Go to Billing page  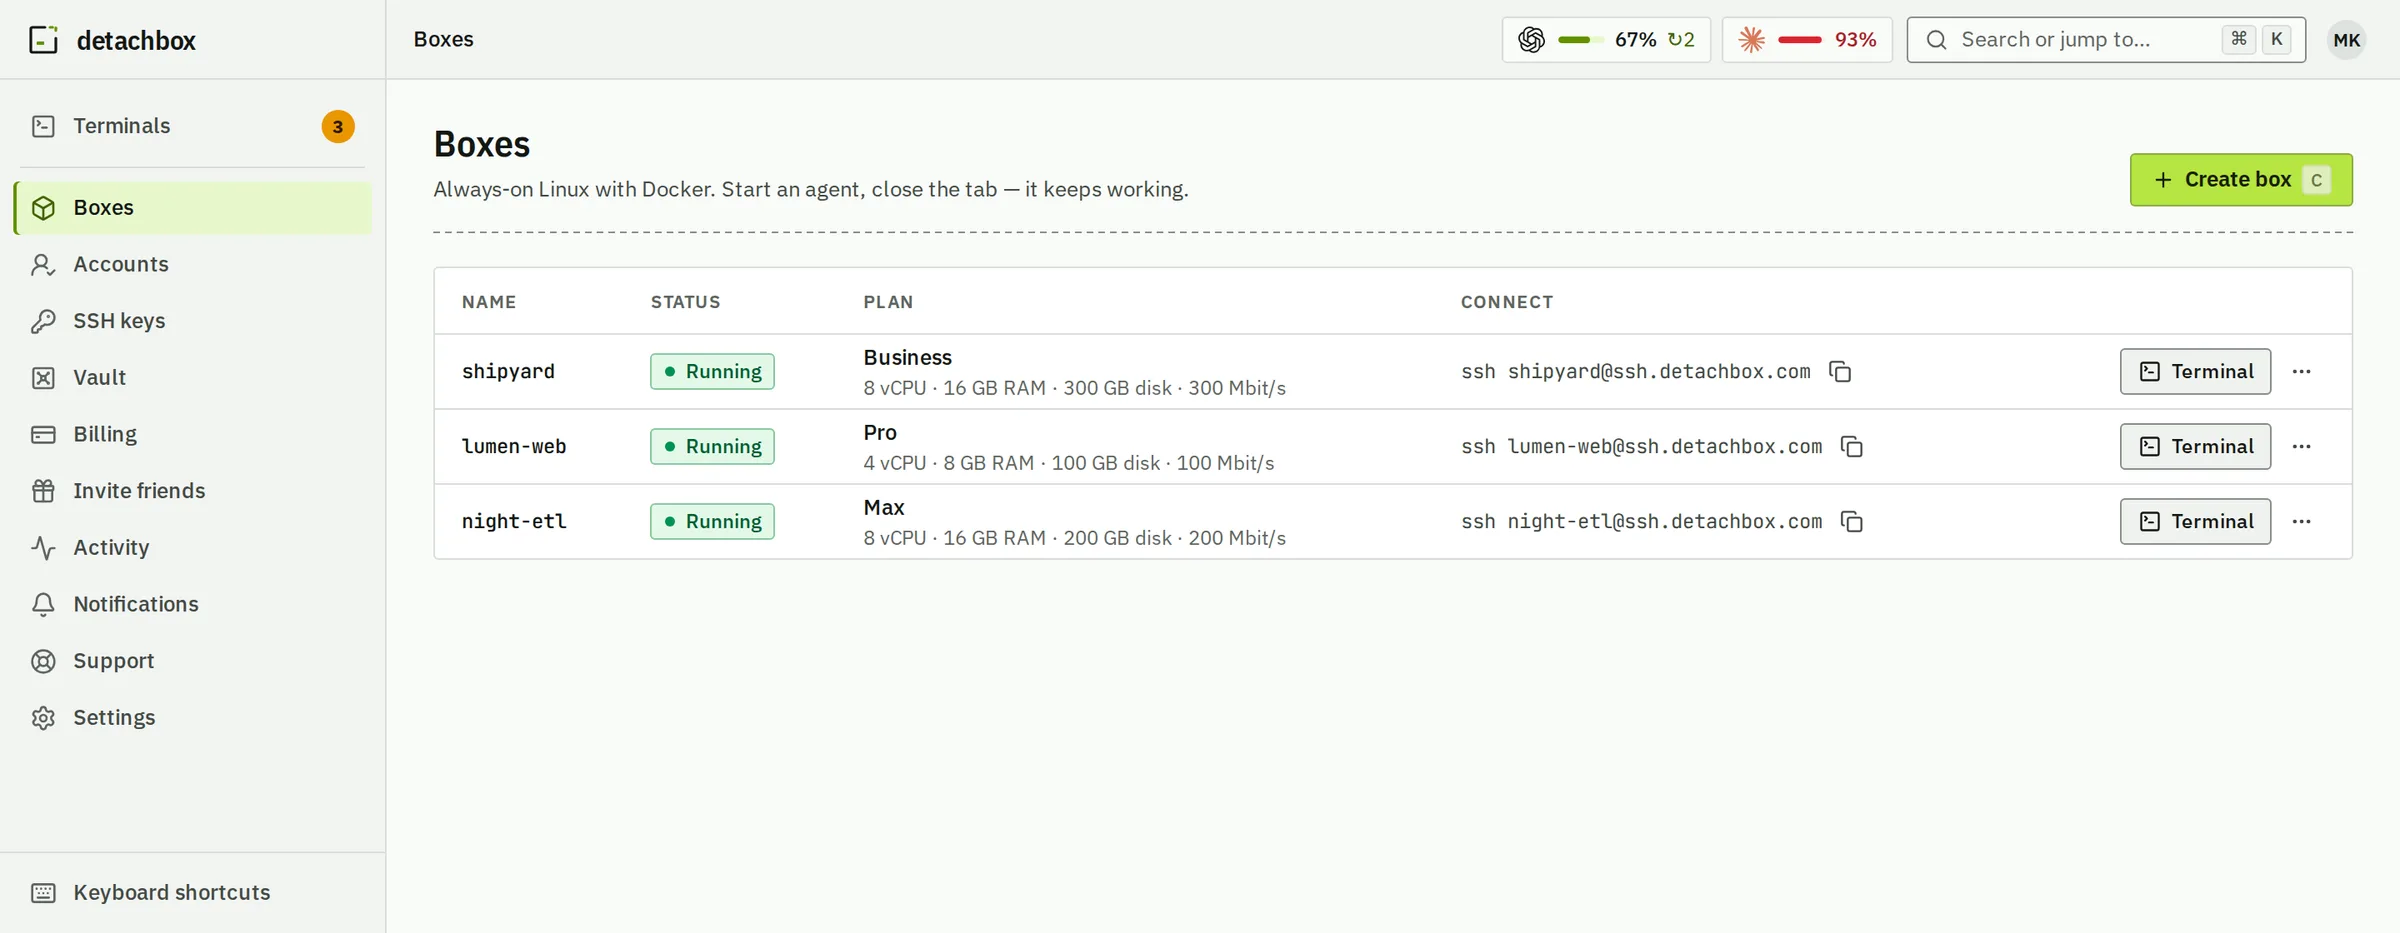tap(192, 434)
